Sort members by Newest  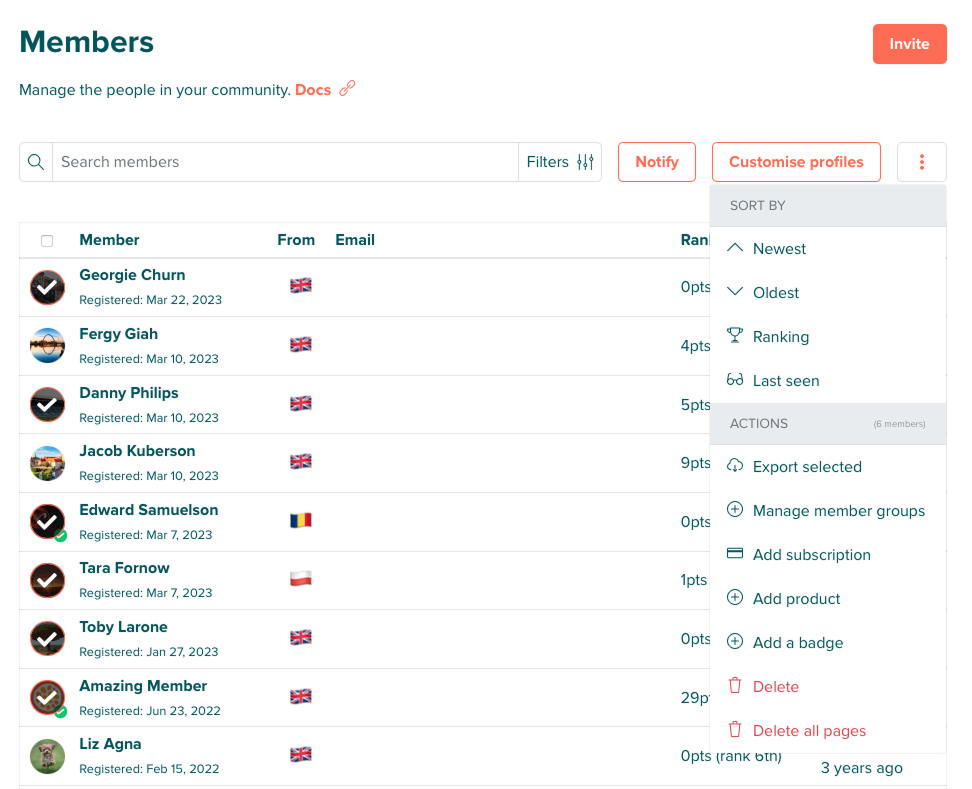(779, 249)
